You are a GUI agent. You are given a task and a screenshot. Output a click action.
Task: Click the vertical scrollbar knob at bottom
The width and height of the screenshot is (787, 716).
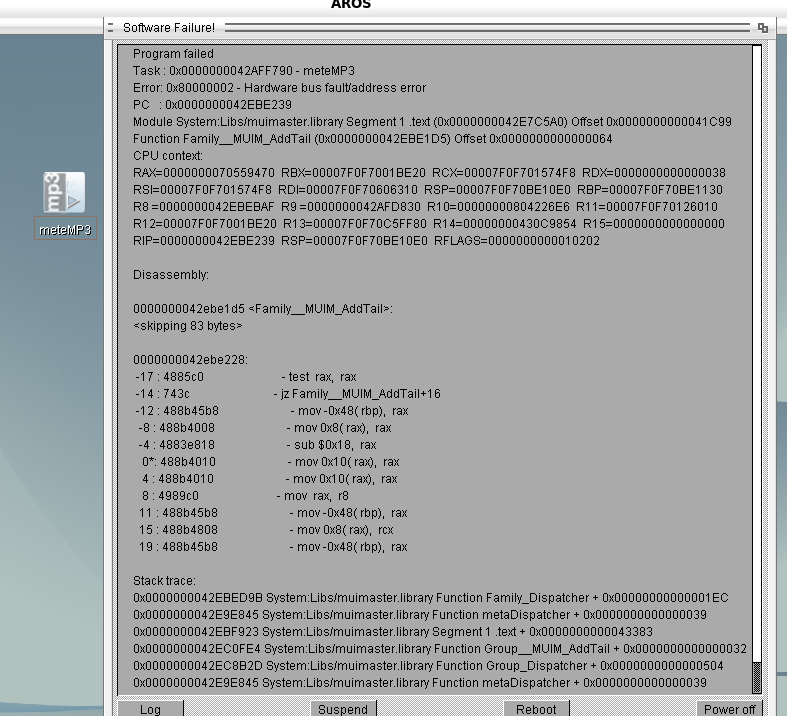757,677
